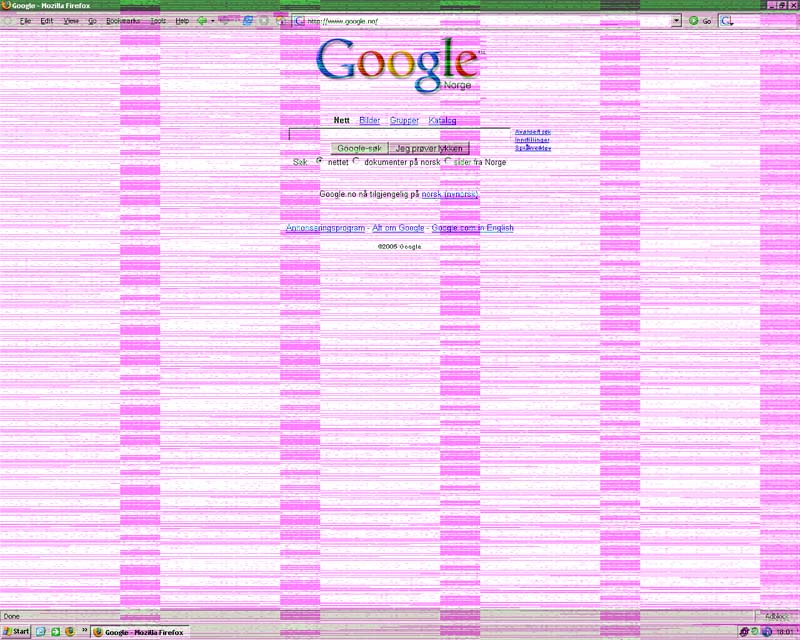Image resolution: width=800 pixels, height=640 pixels.
Task: Follow the norsk (nynorsk) link
Action: 450,194
